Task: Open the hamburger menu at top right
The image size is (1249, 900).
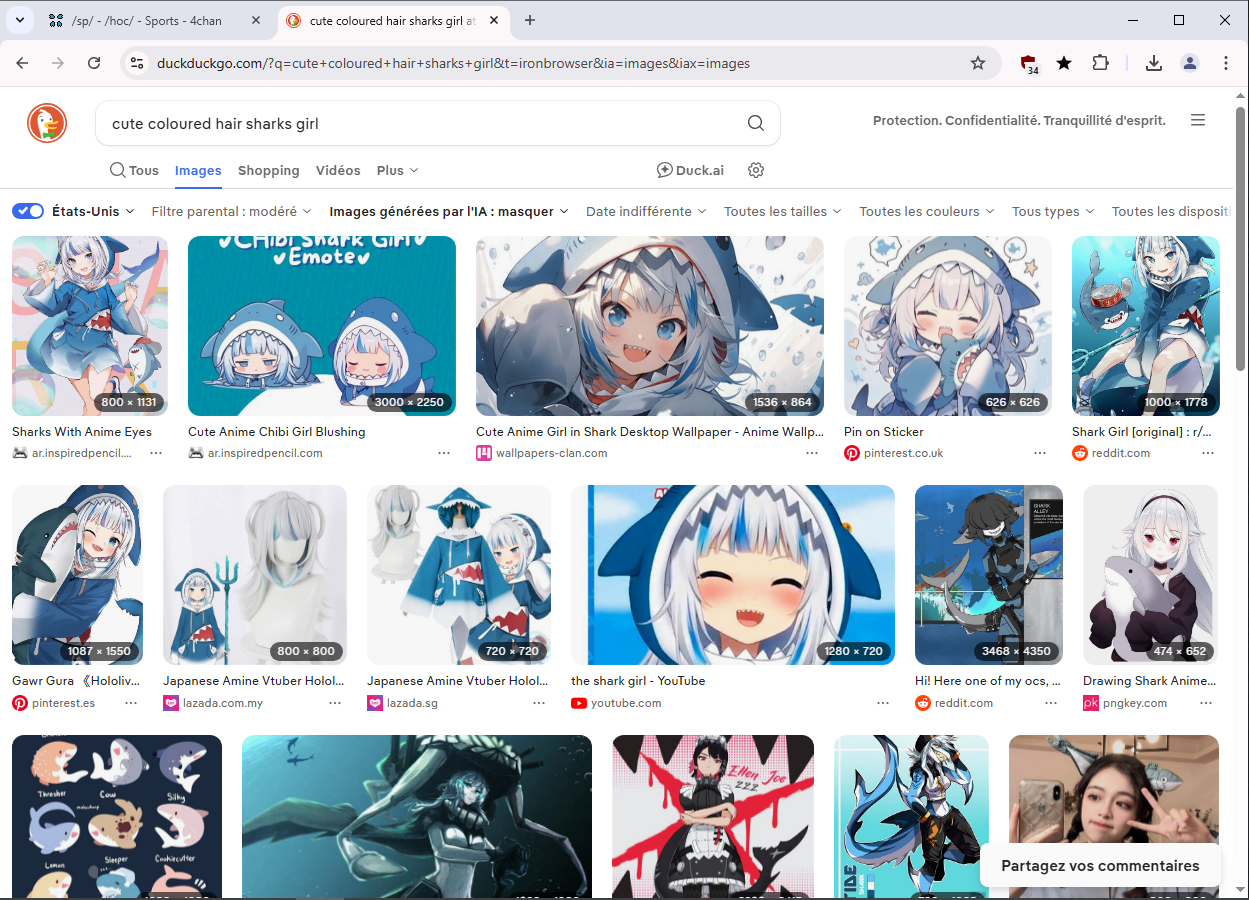Action: (1198, 120)
